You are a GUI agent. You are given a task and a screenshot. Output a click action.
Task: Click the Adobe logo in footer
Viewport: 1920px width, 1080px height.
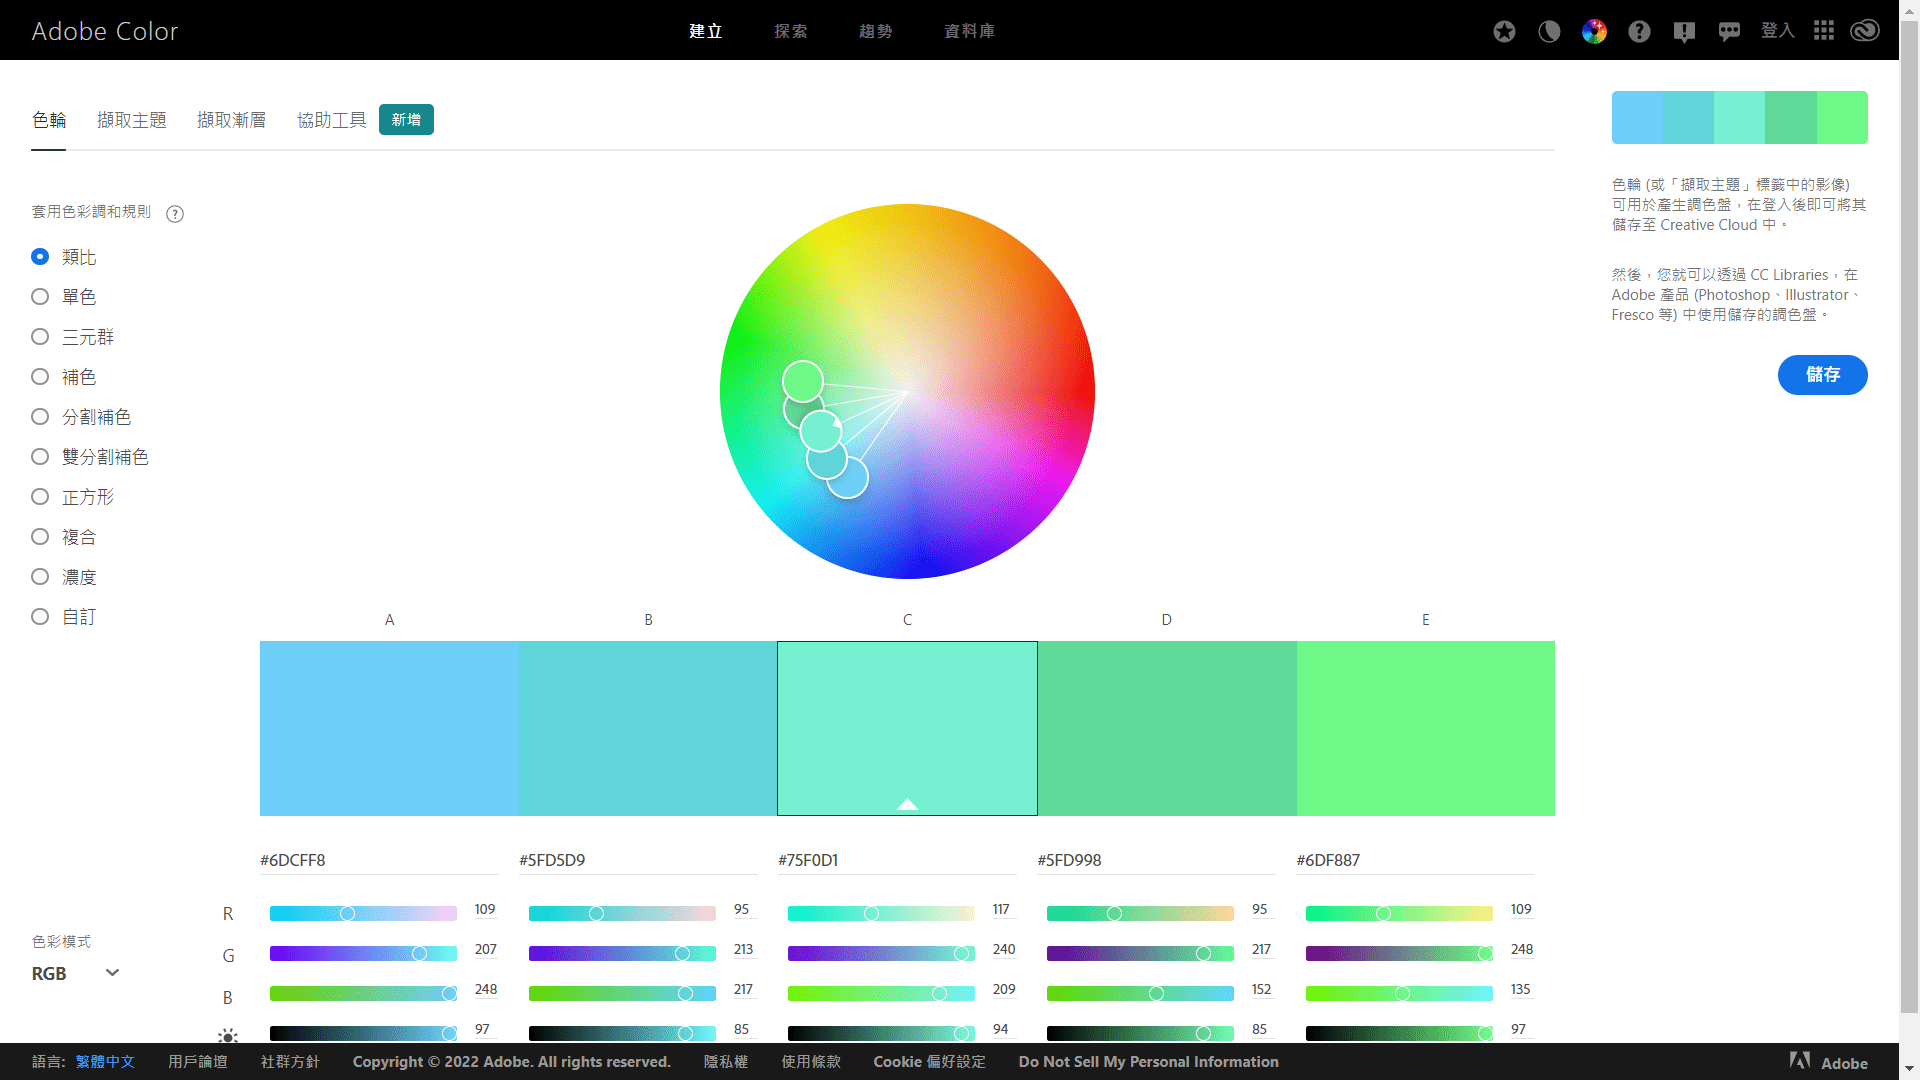click(1829, 1062)
